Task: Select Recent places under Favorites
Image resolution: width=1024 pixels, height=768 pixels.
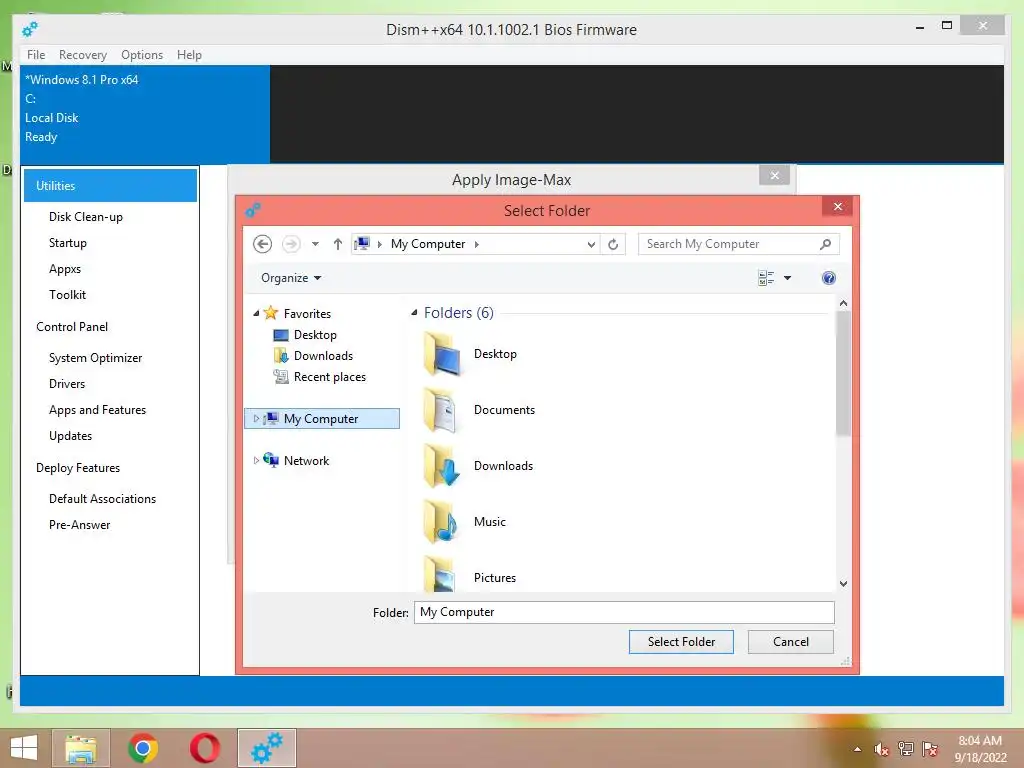Action: pos(330,377)
